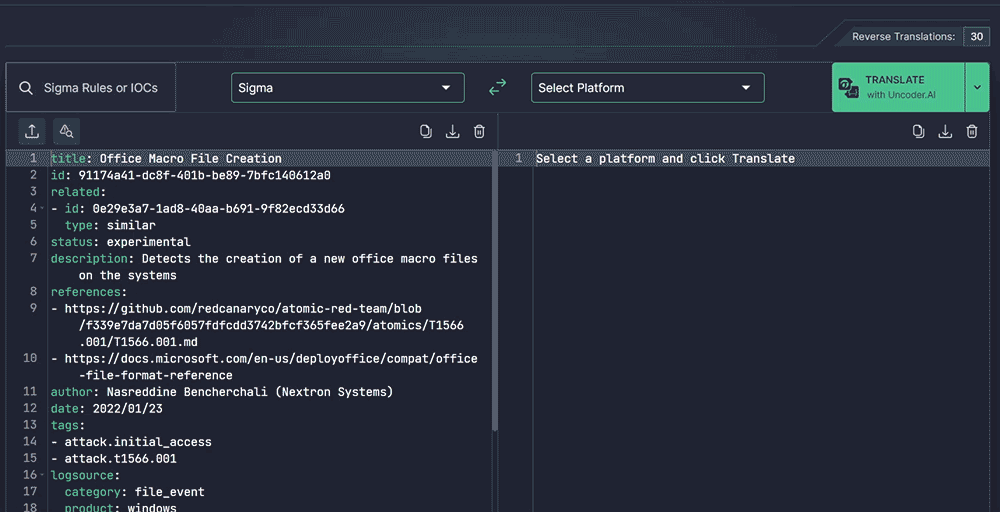The height and width of the screenshot is (512, 1000).
Task: Click the Reverse Translations count 30
Action: point(976,37)
